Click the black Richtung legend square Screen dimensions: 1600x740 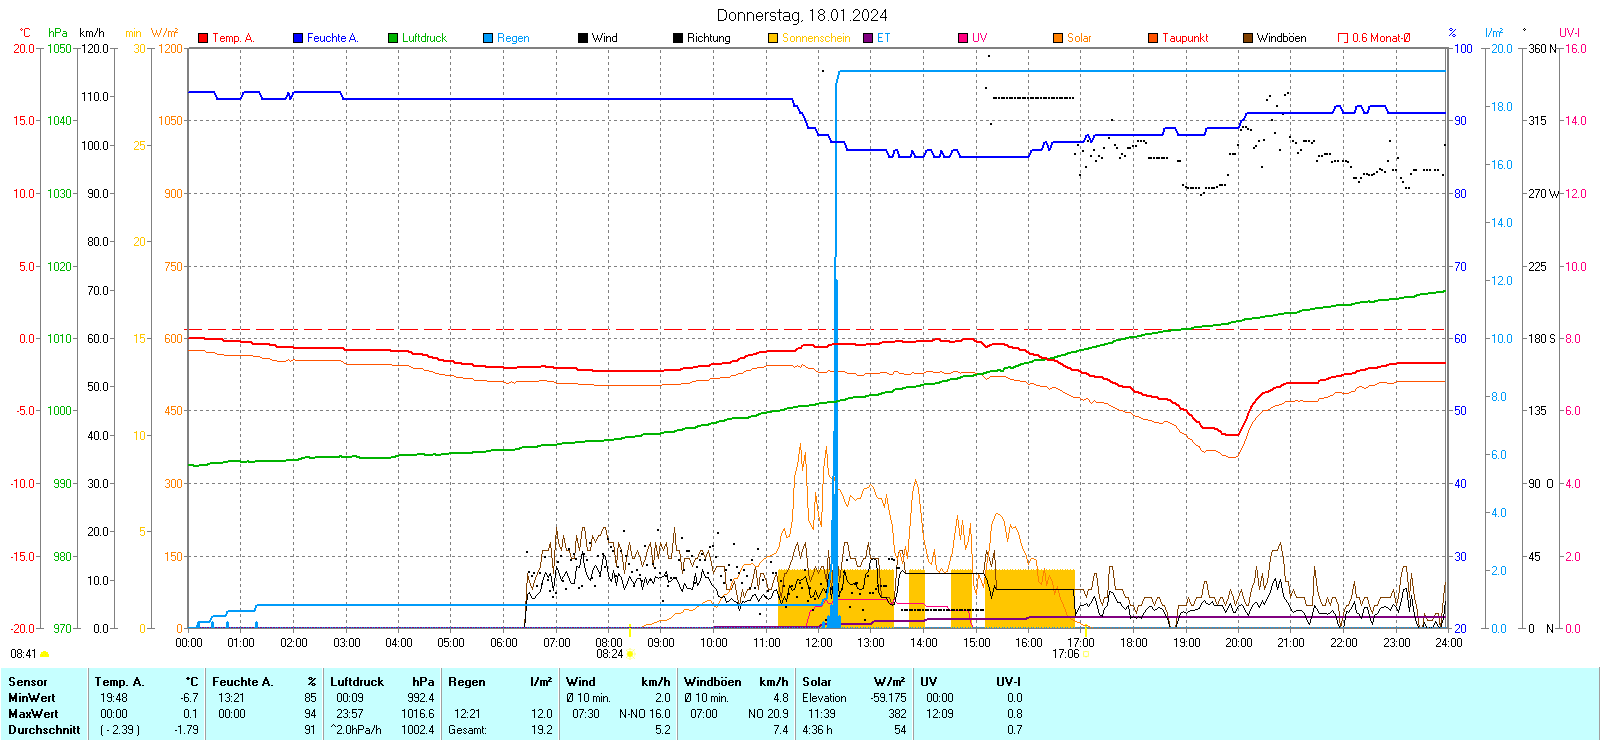tap(678, 38)
